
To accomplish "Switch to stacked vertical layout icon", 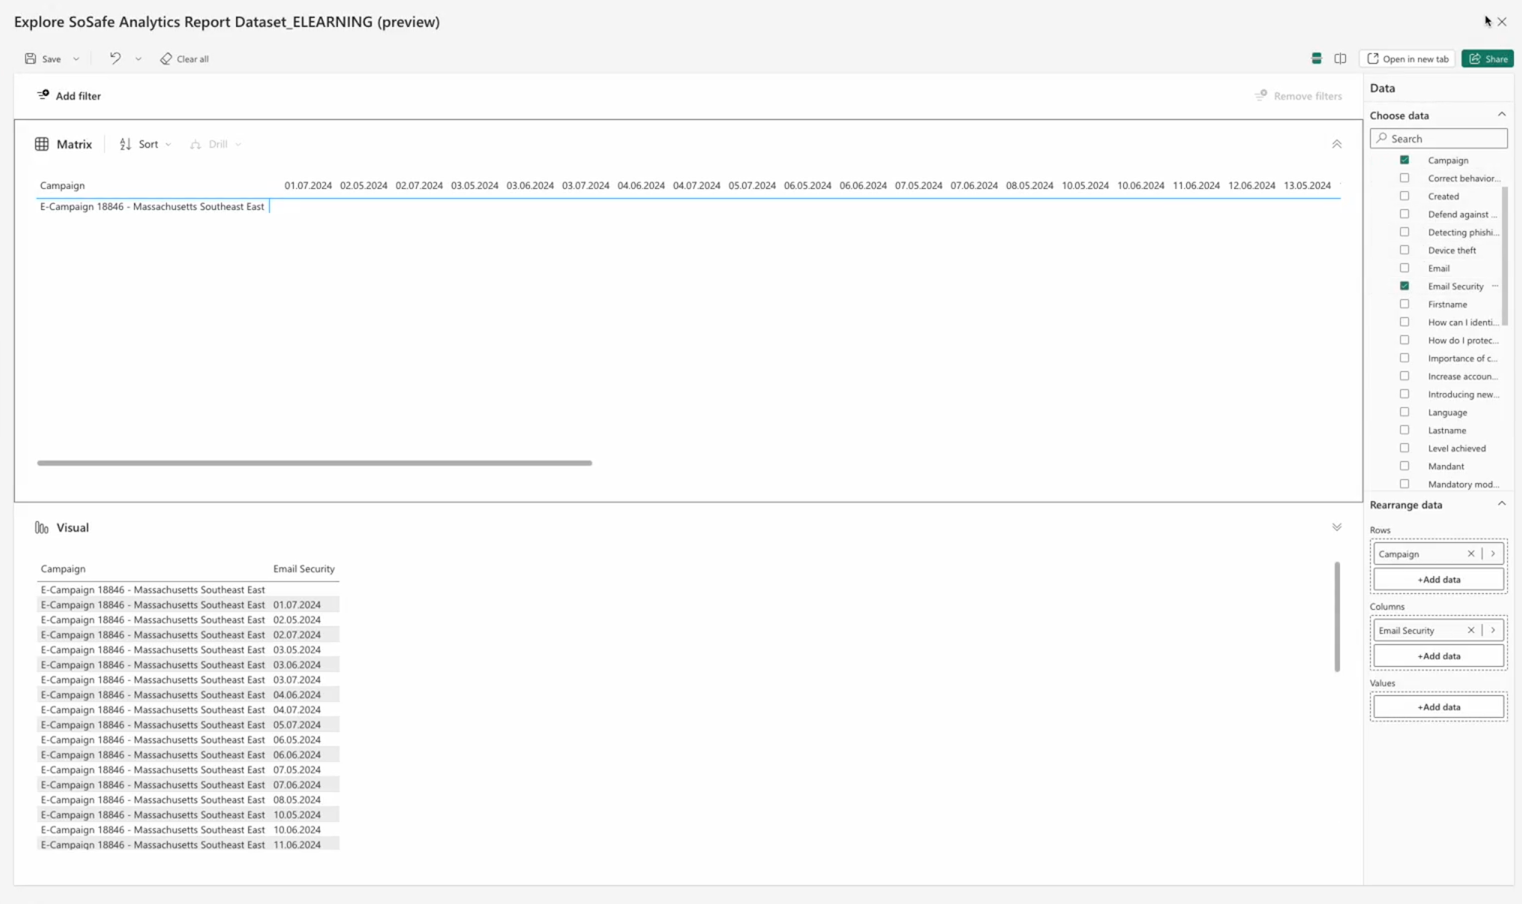I will [x=1316, y=59].
